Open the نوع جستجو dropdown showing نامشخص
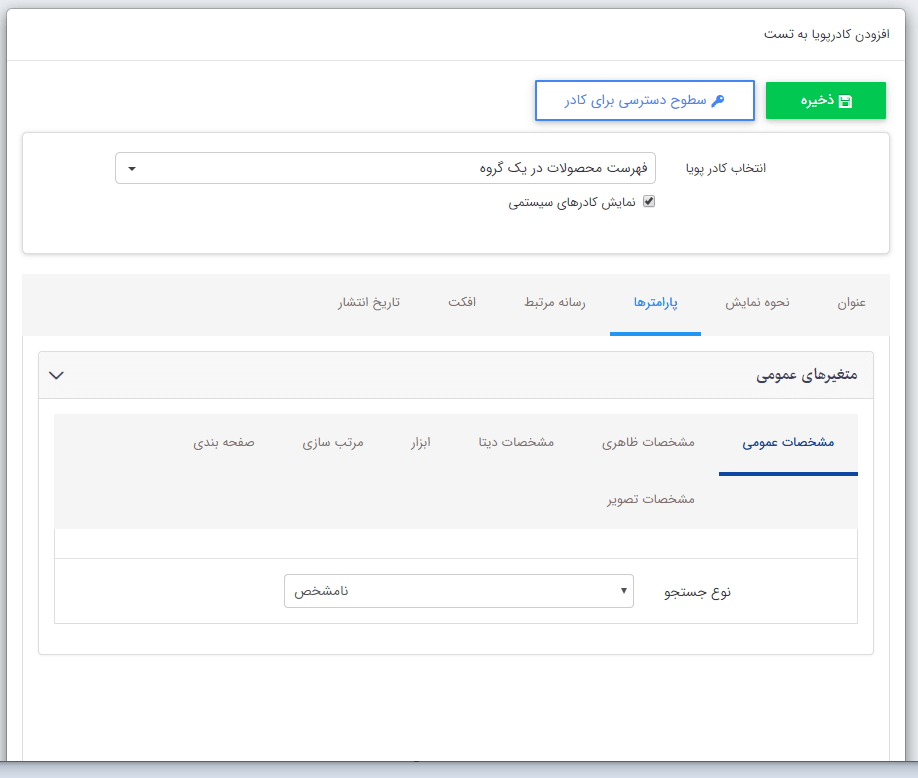Image resolution: width=918 pixels, height=778 pixels. (458, 591)
